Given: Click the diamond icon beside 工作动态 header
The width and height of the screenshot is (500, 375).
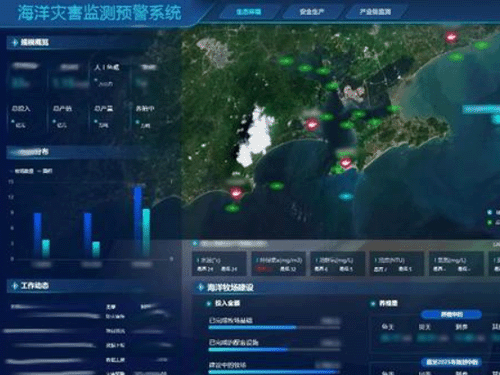Looking at the screenshot, I should point(14,286).
